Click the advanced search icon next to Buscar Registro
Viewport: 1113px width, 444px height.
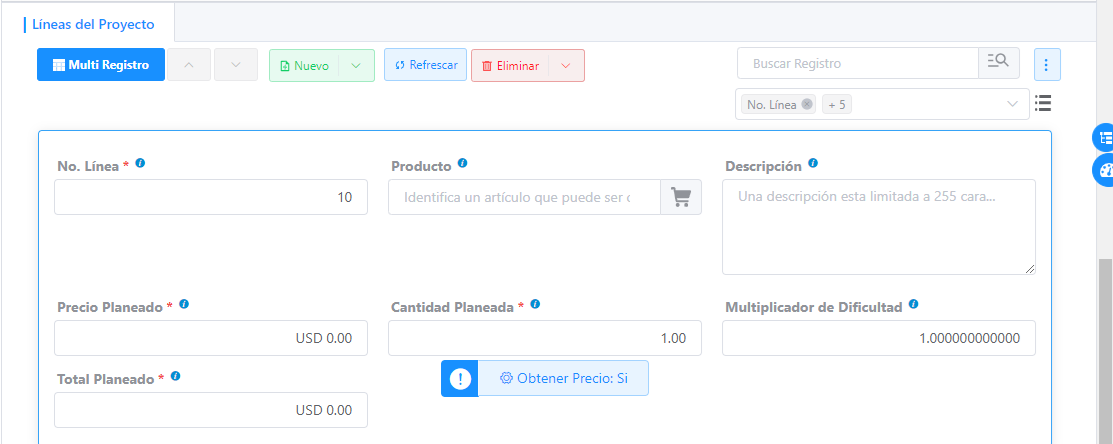click(998, 63)
